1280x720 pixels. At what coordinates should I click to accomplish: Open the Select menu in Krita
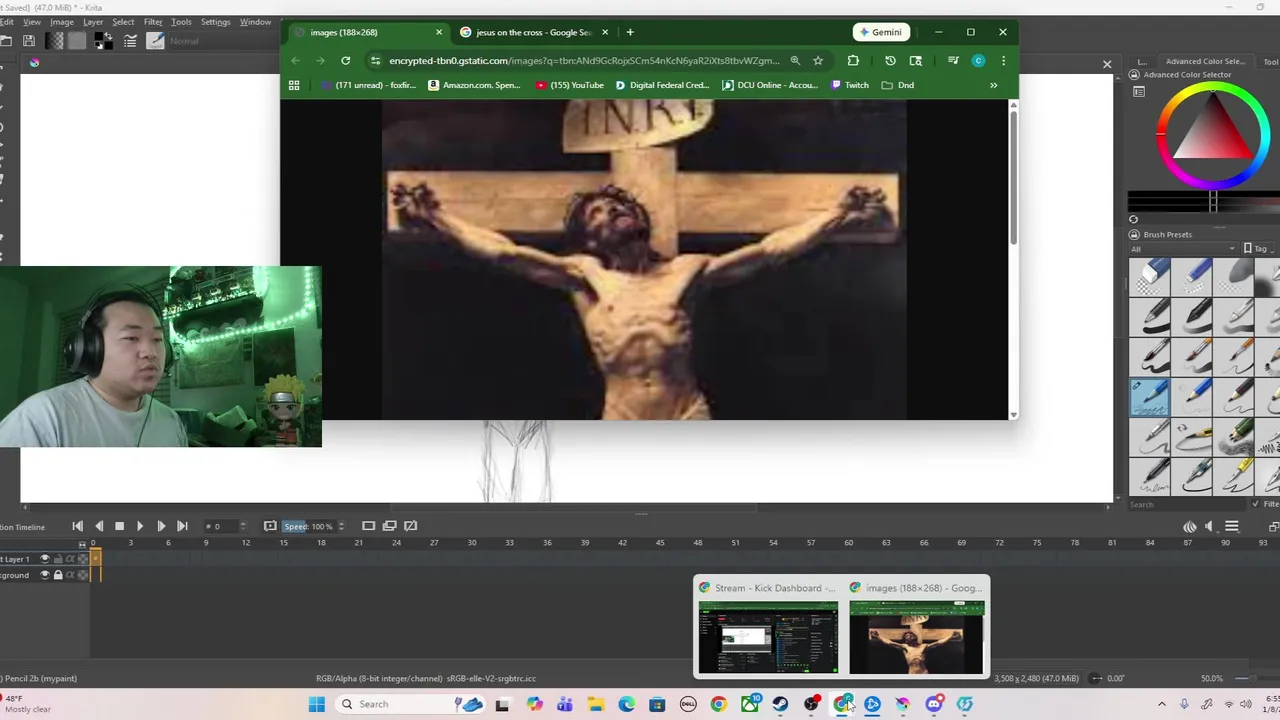tap(123, 22)
